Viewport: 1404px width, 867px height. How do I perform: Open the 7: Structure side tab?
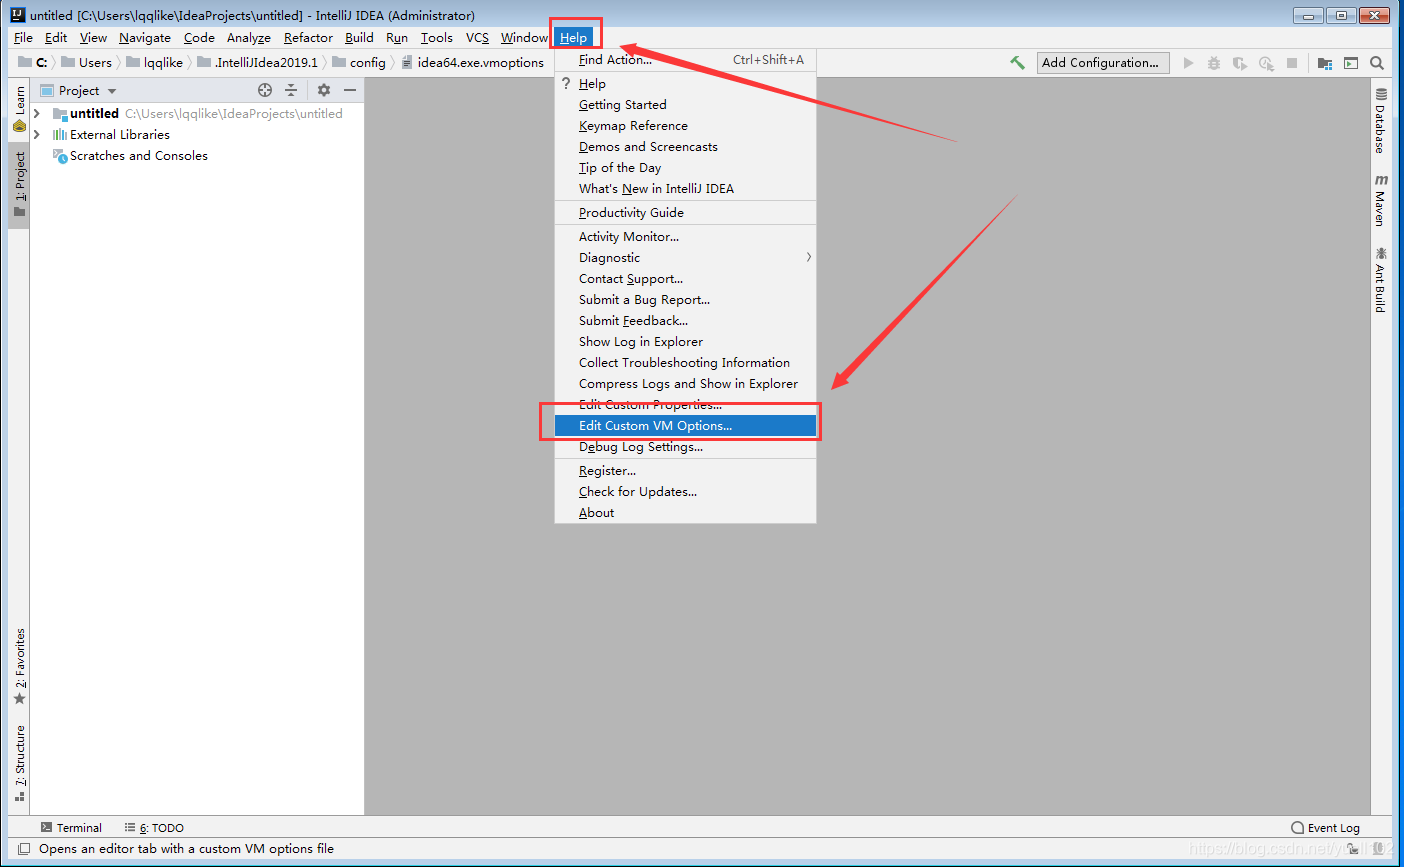point(19,764)
